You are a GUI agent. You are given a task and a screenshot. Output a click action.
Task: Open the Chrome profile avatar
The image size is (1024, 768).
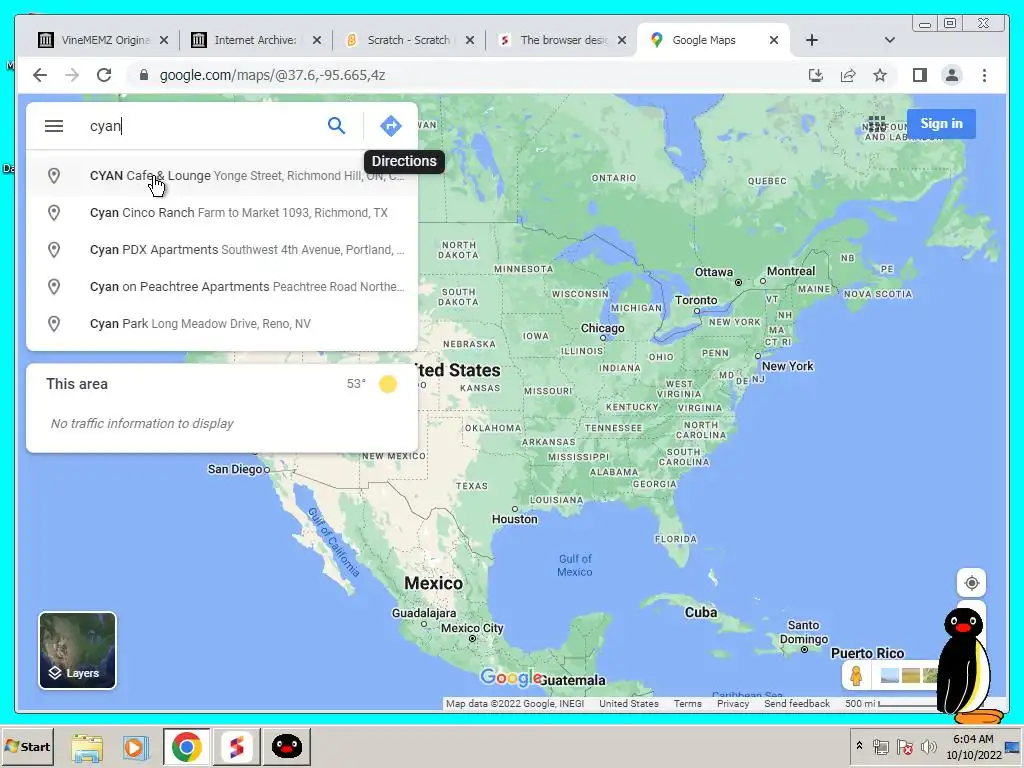(x=952, y=75)
